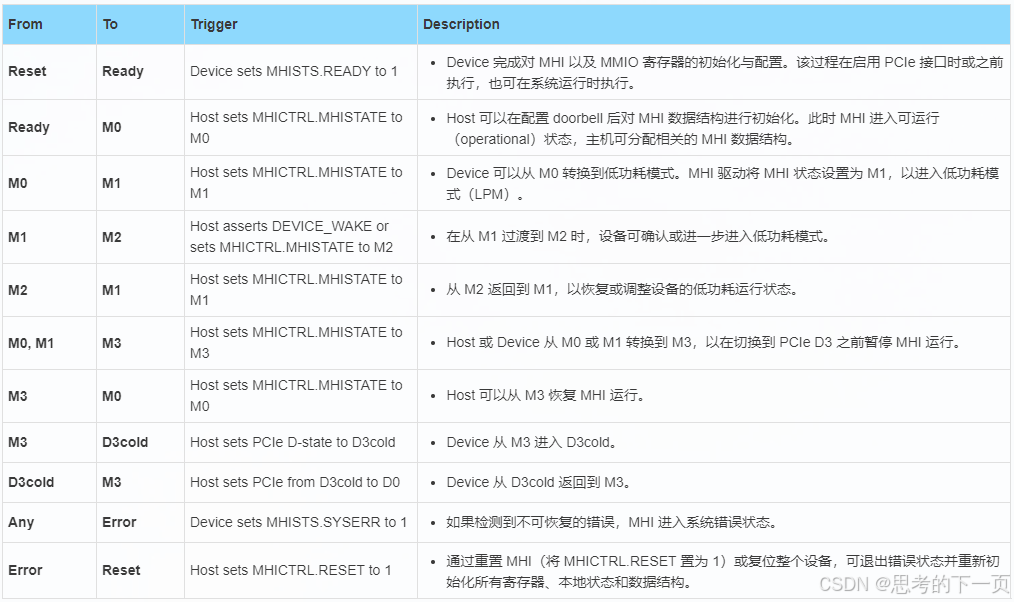The width and height of the screenshot is (1014, 602).
Task: Click trigger 'Device sets MHISTS.SYSERR to 1'
Action: tap(298, 522)
